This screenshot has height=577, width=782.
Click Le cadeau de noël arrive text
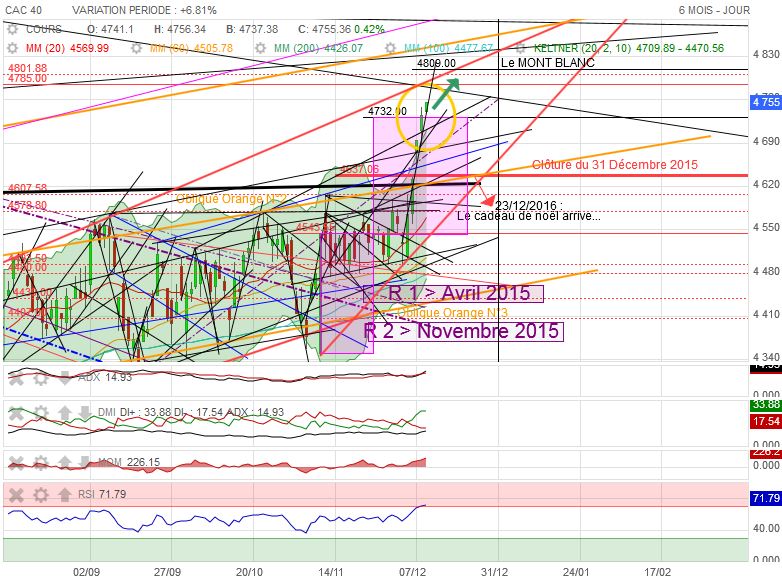click(529, 216)
